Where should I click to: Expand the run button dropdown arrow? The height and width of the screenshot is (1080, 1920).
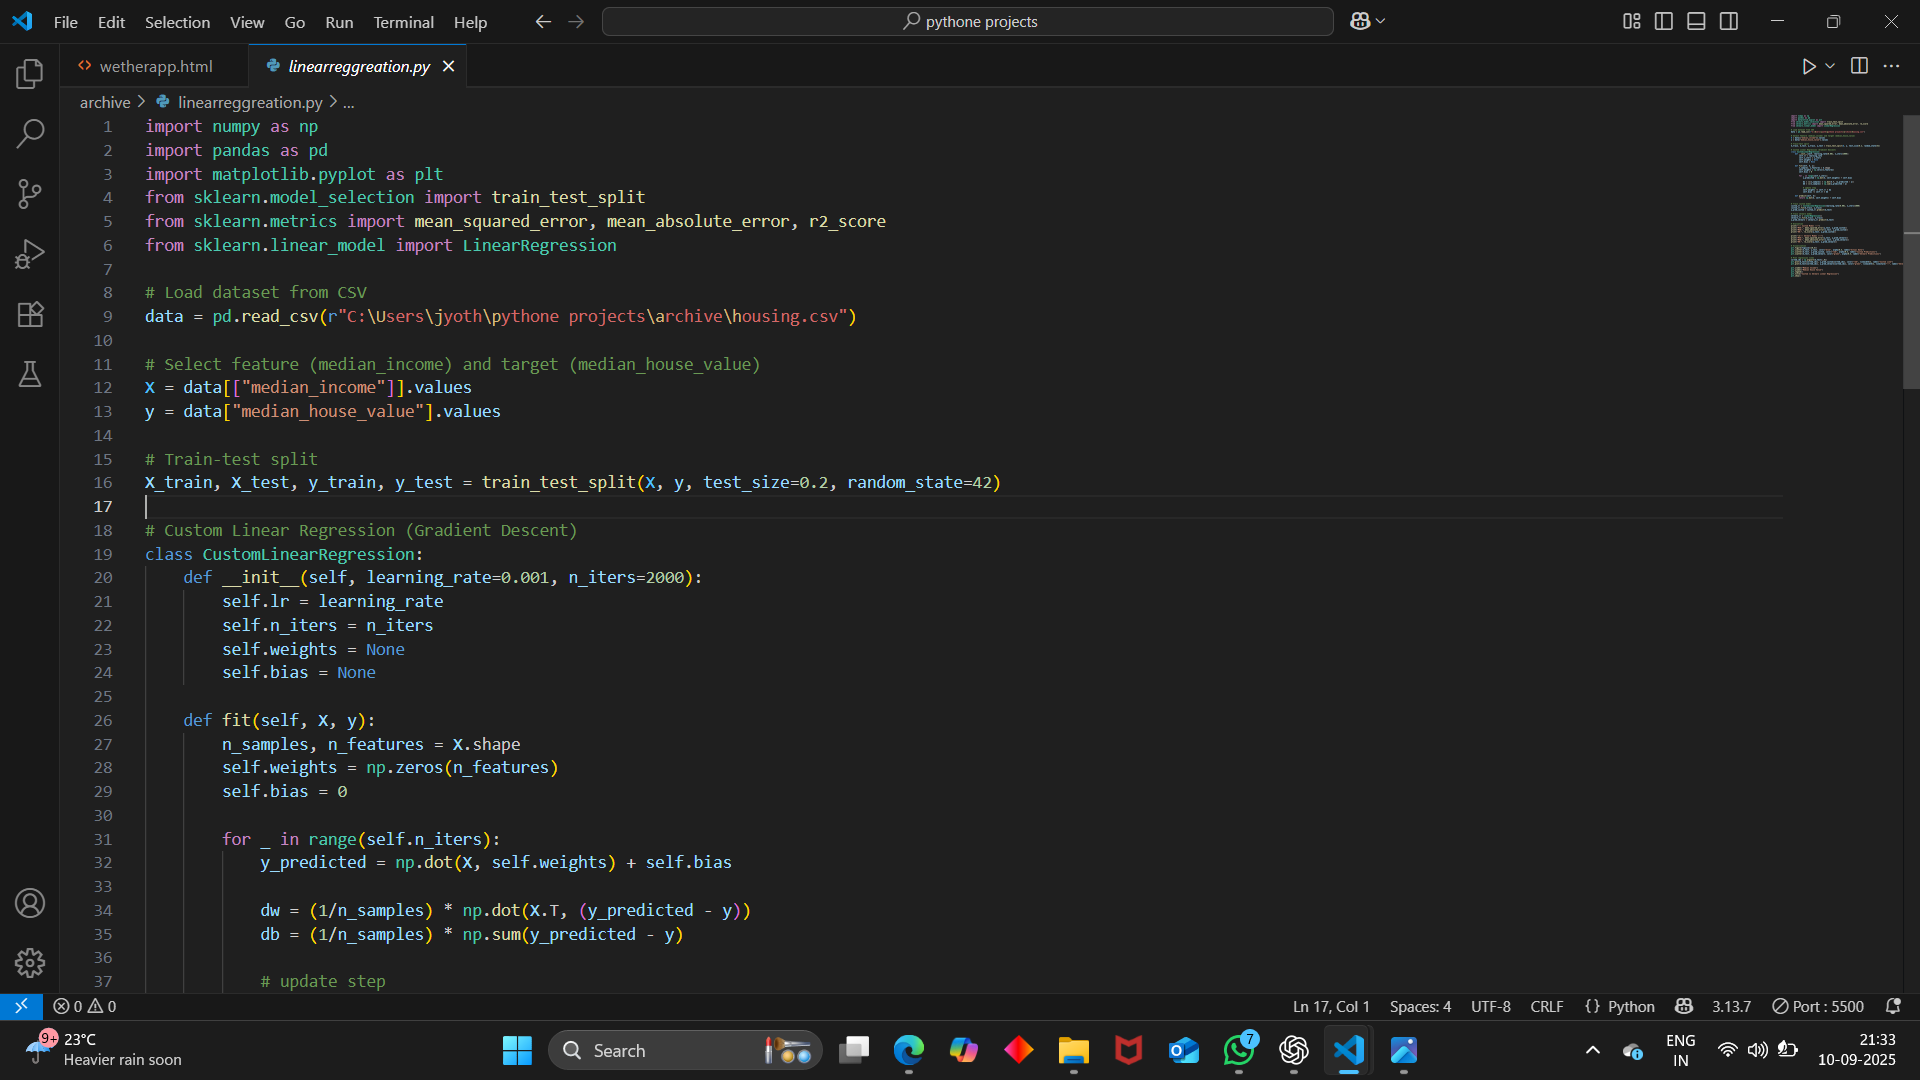tap(1830, 66)
